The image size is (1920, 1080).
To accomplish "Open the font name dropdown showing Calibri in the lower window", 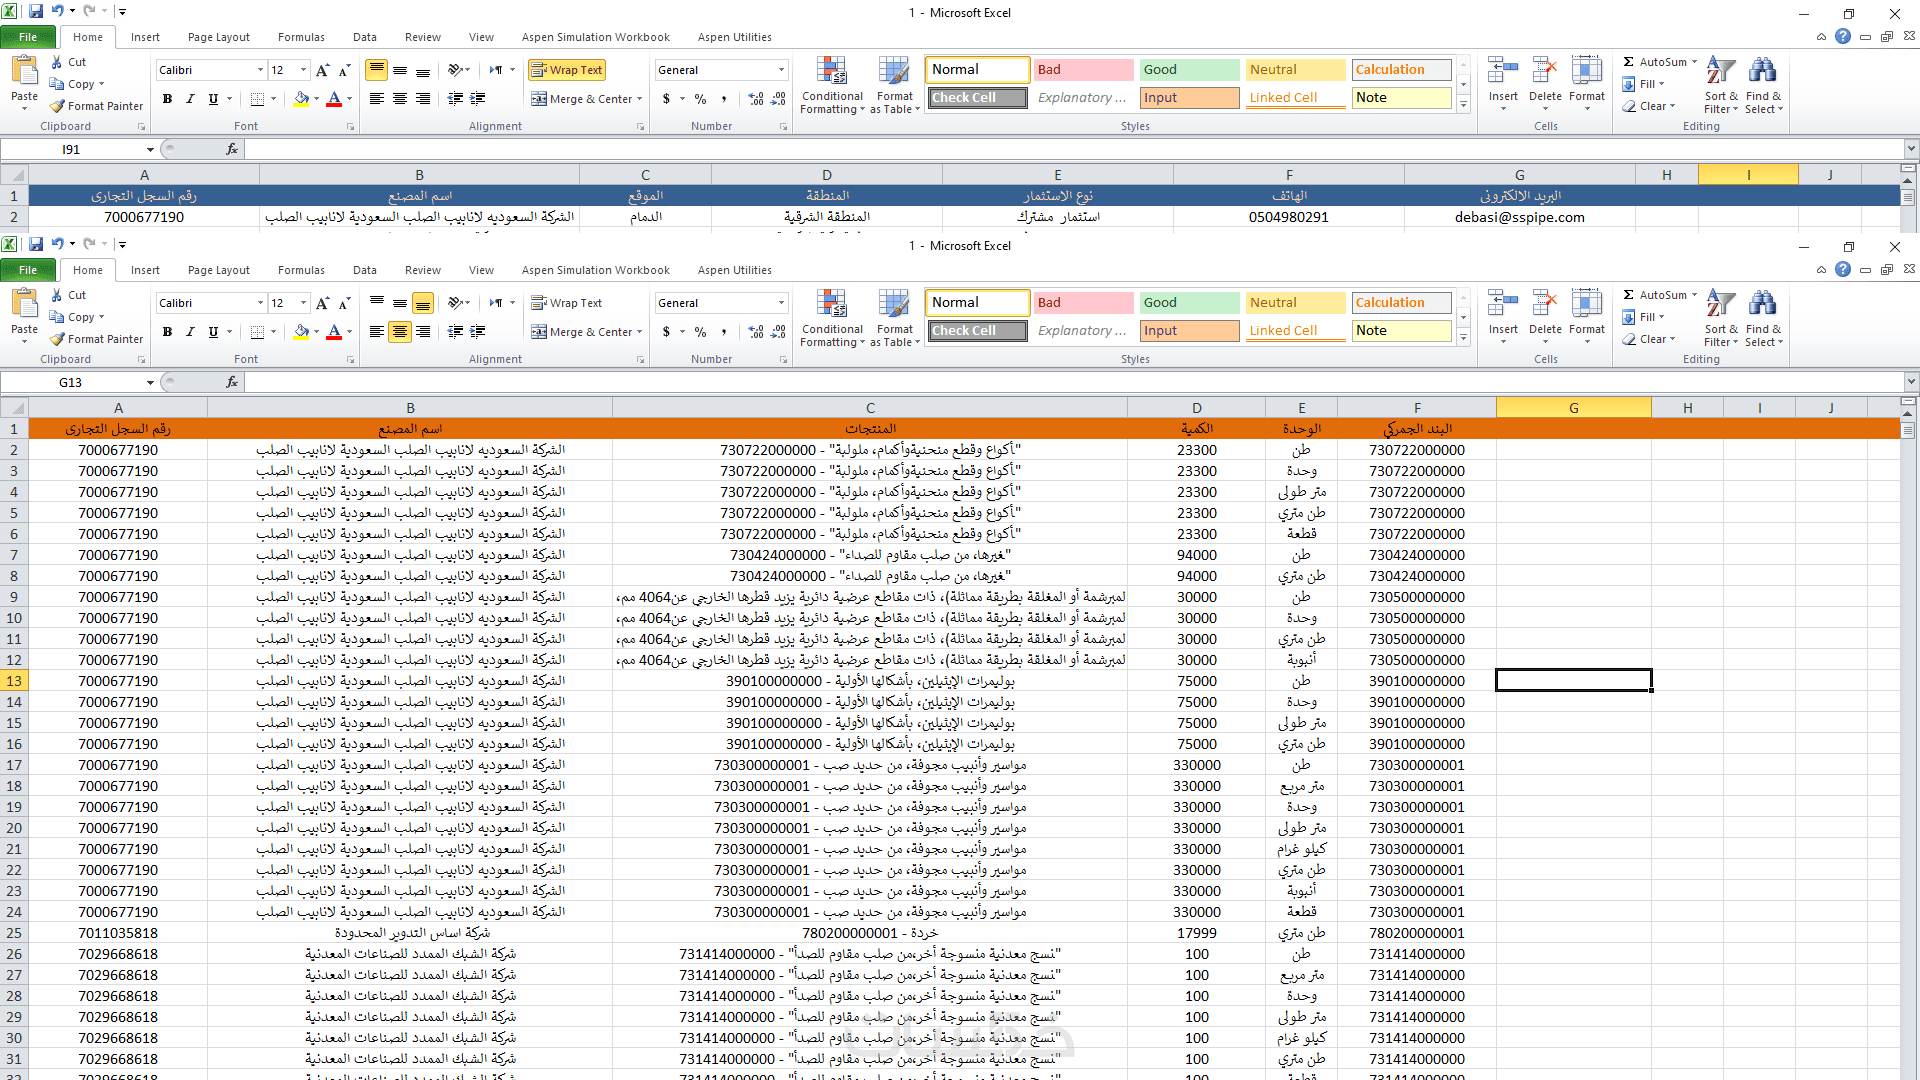I will (260, 303).
